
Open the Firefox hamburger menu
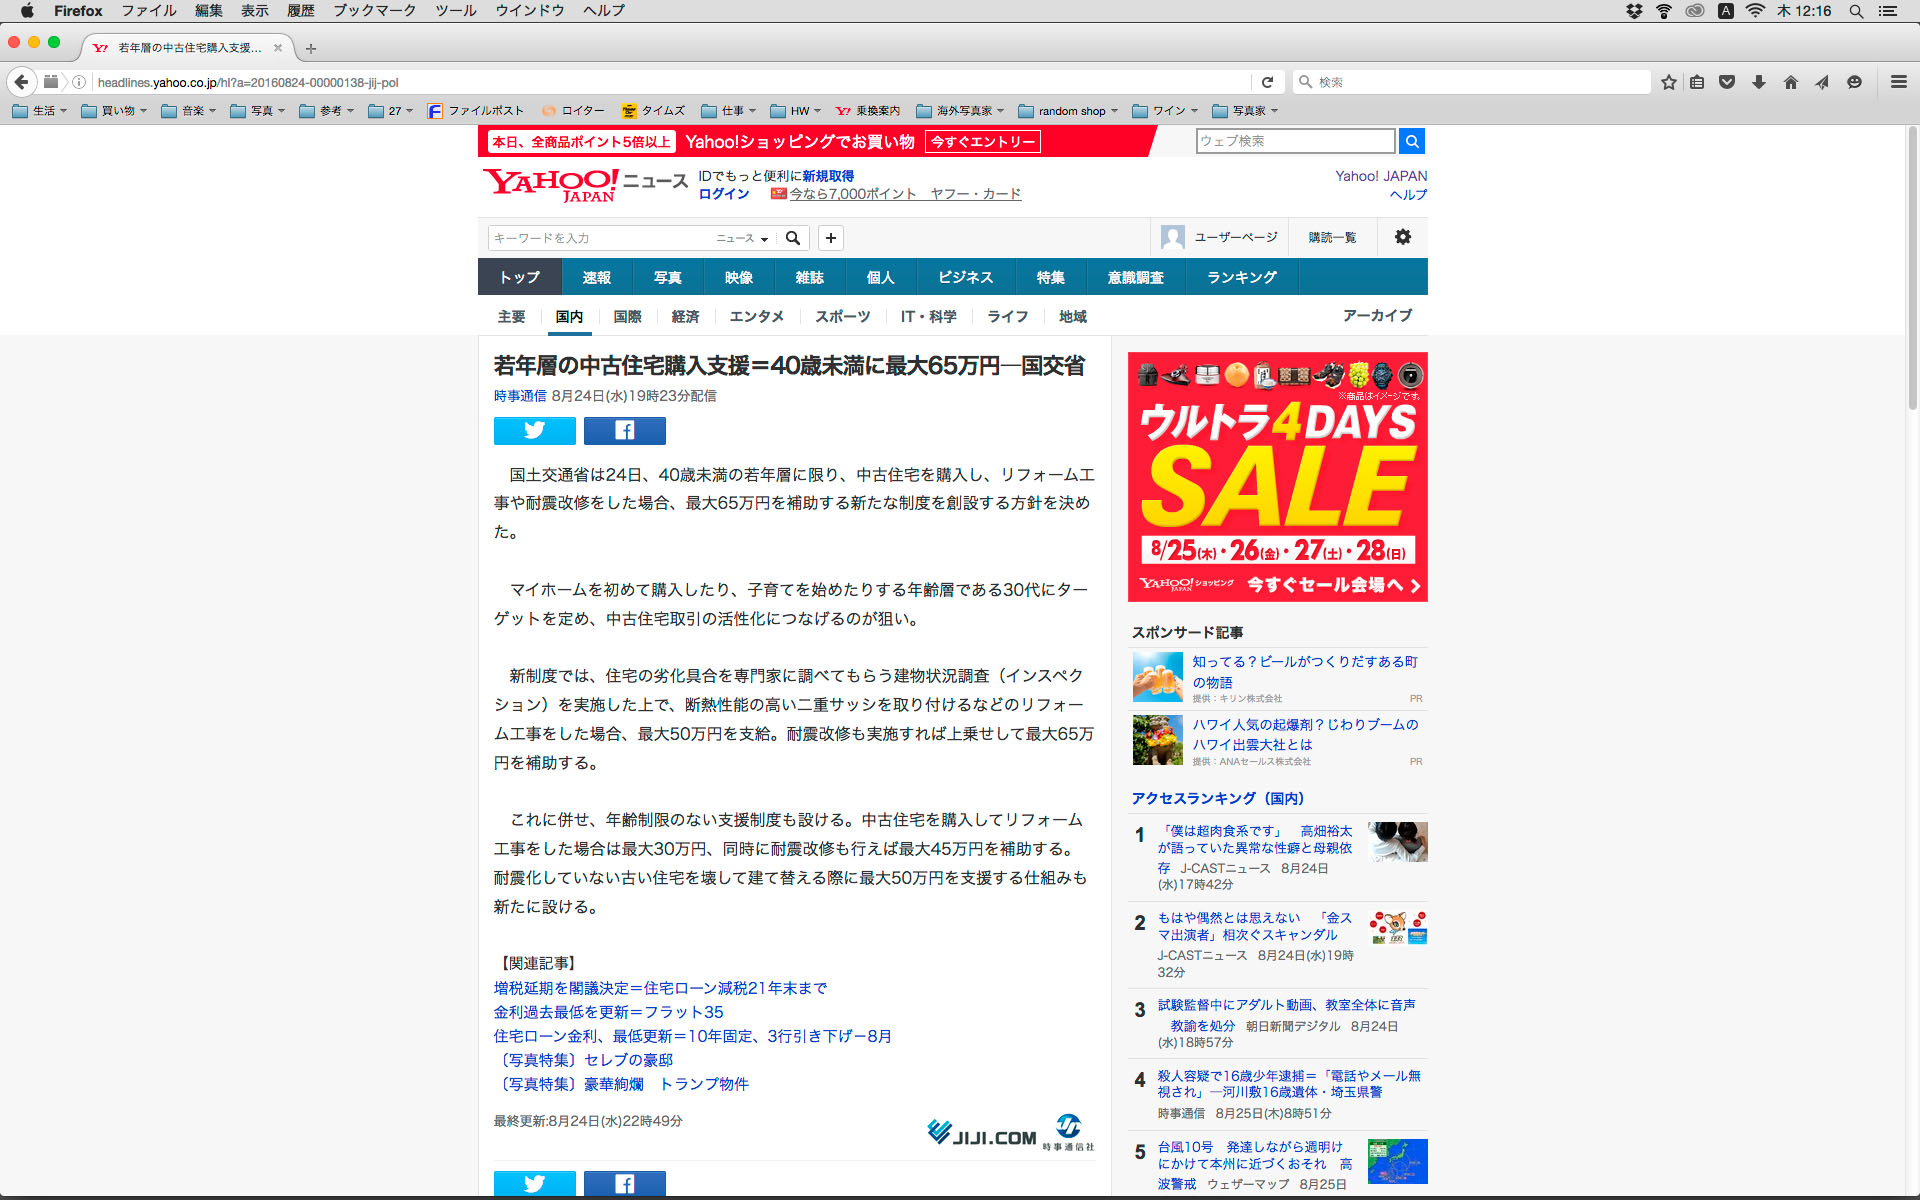pos(1898,82)
